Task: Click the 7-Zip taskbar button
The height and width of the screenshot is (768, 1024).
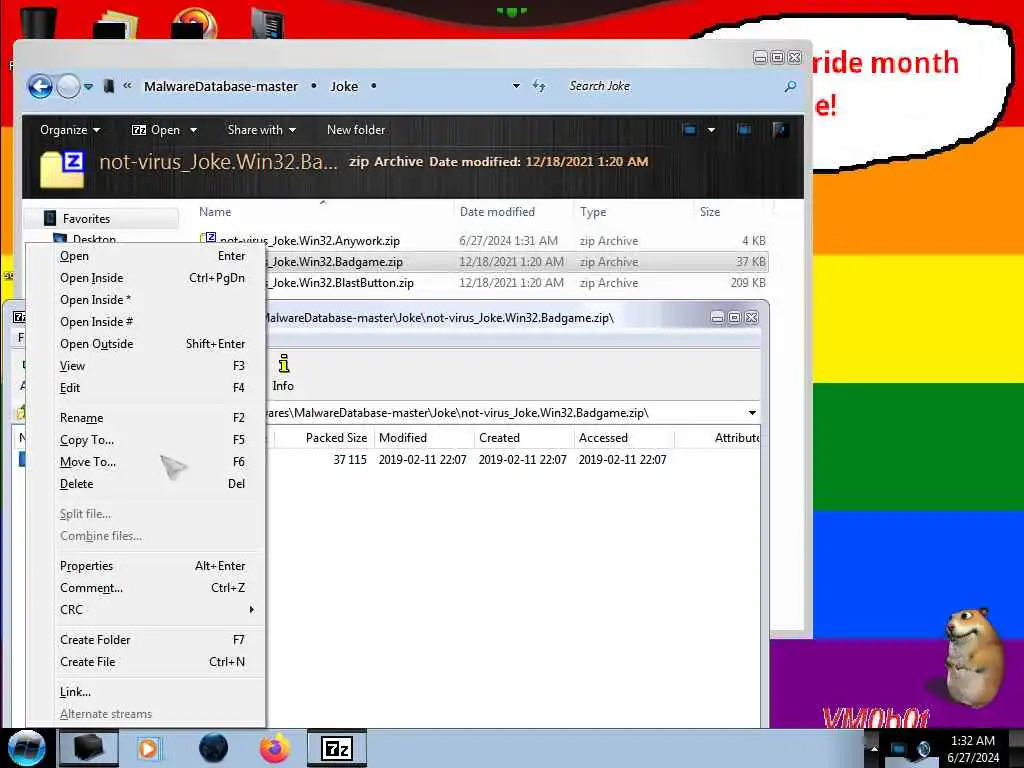Action: (337, 748)
